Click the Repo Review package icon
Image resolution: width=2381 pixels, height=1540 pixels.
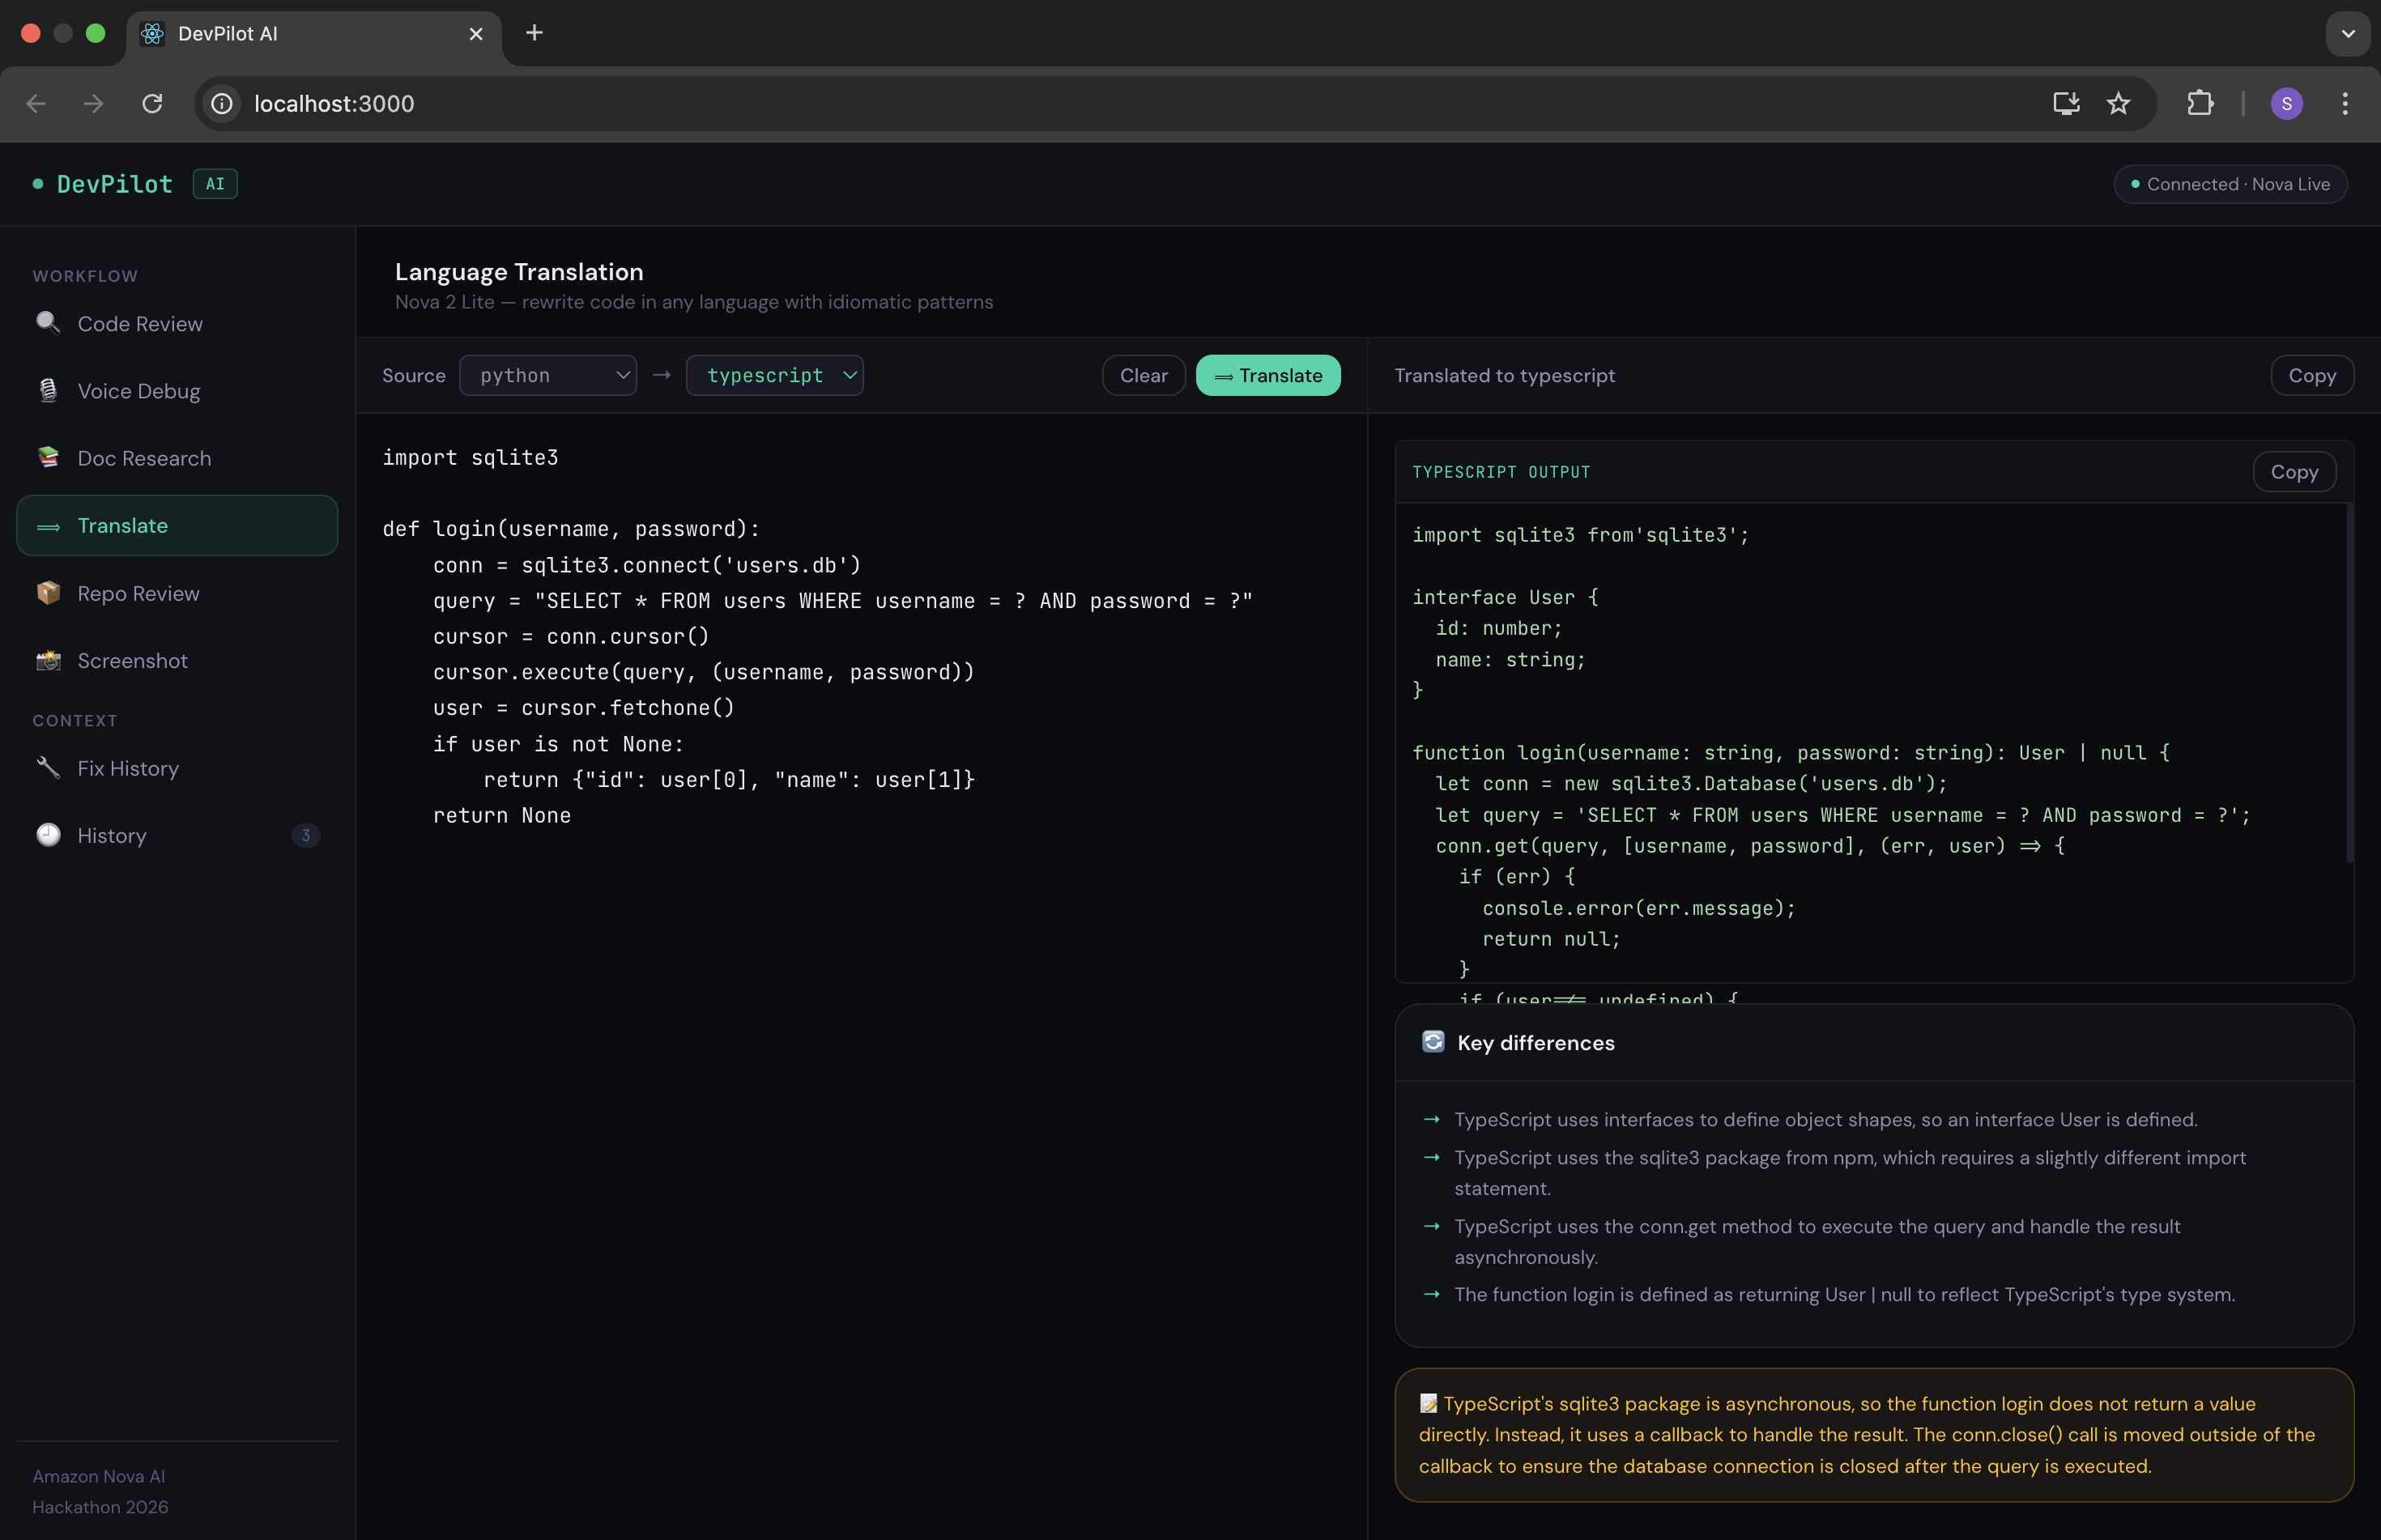[47, 593]
